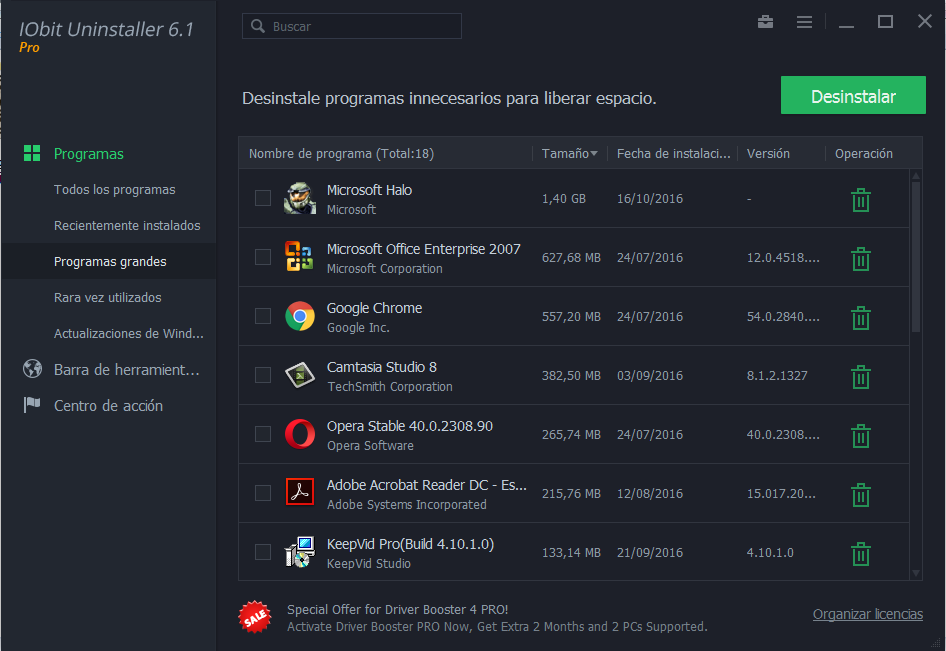
Task: Tick the checkbox for Microsoft Halo
Action: click(262, 198)
